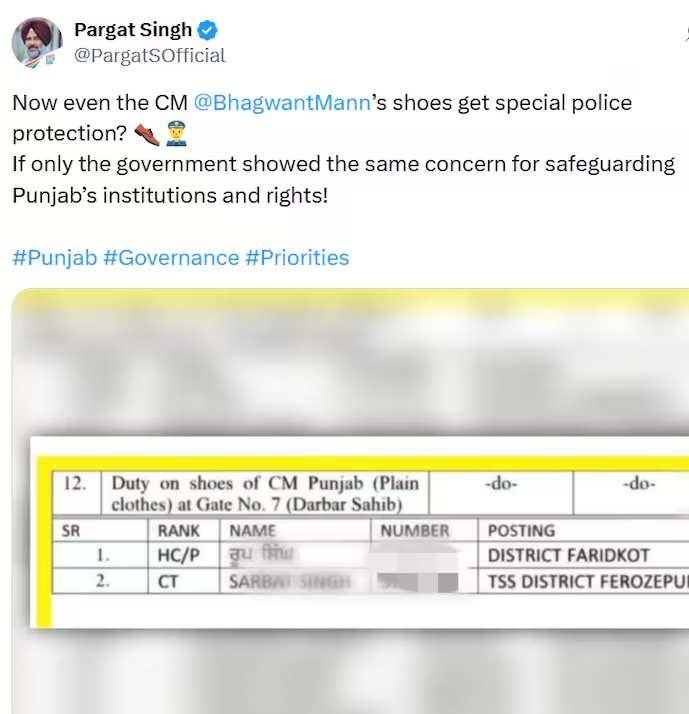Screen dimensions: 689x714
Task: Select the #Priorities hashtag
Action: pos(297,258)
